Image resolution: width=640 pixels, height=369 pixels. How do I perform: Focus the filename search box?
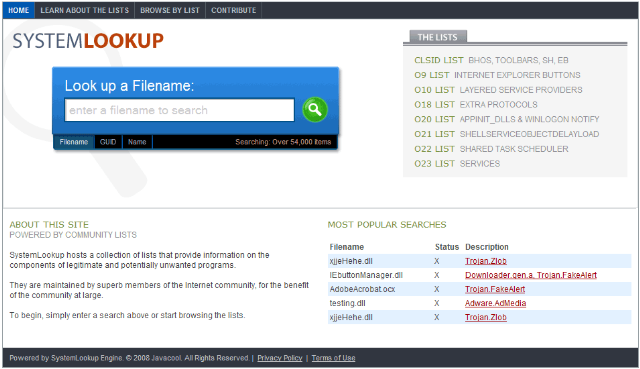point(179,110)
